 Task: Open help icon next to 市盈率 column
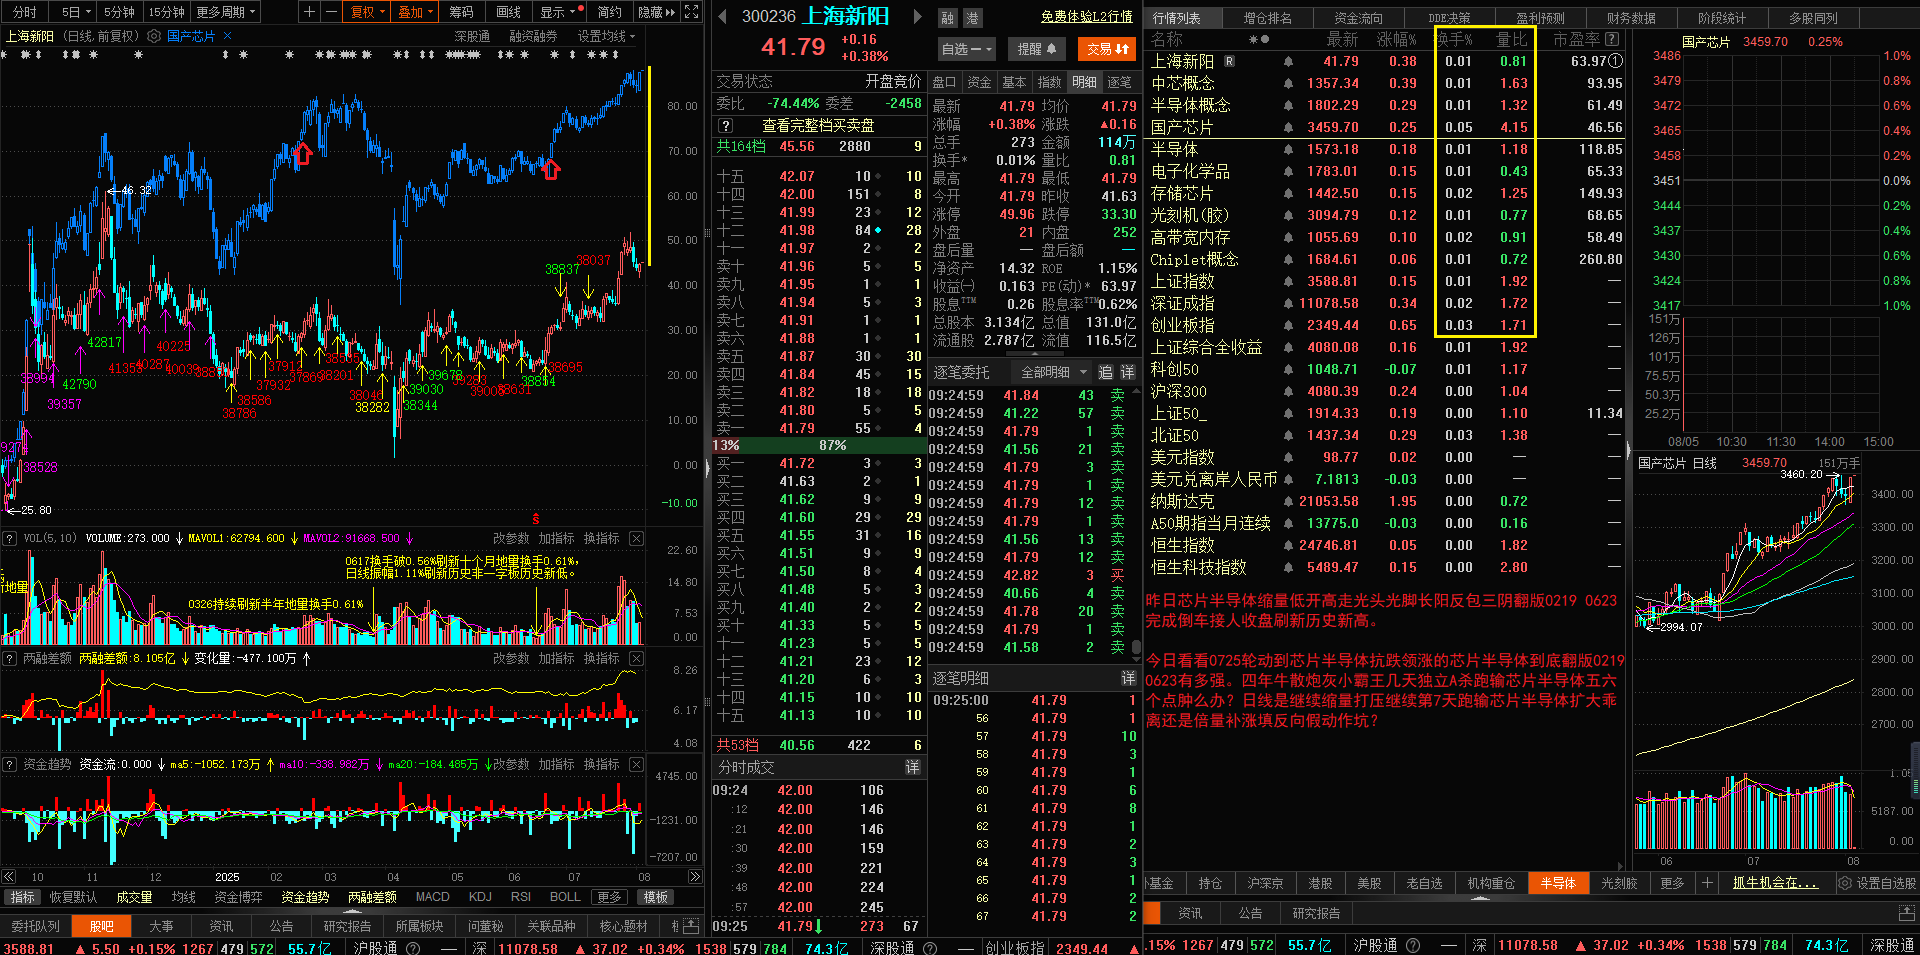tap(1612, 40)
